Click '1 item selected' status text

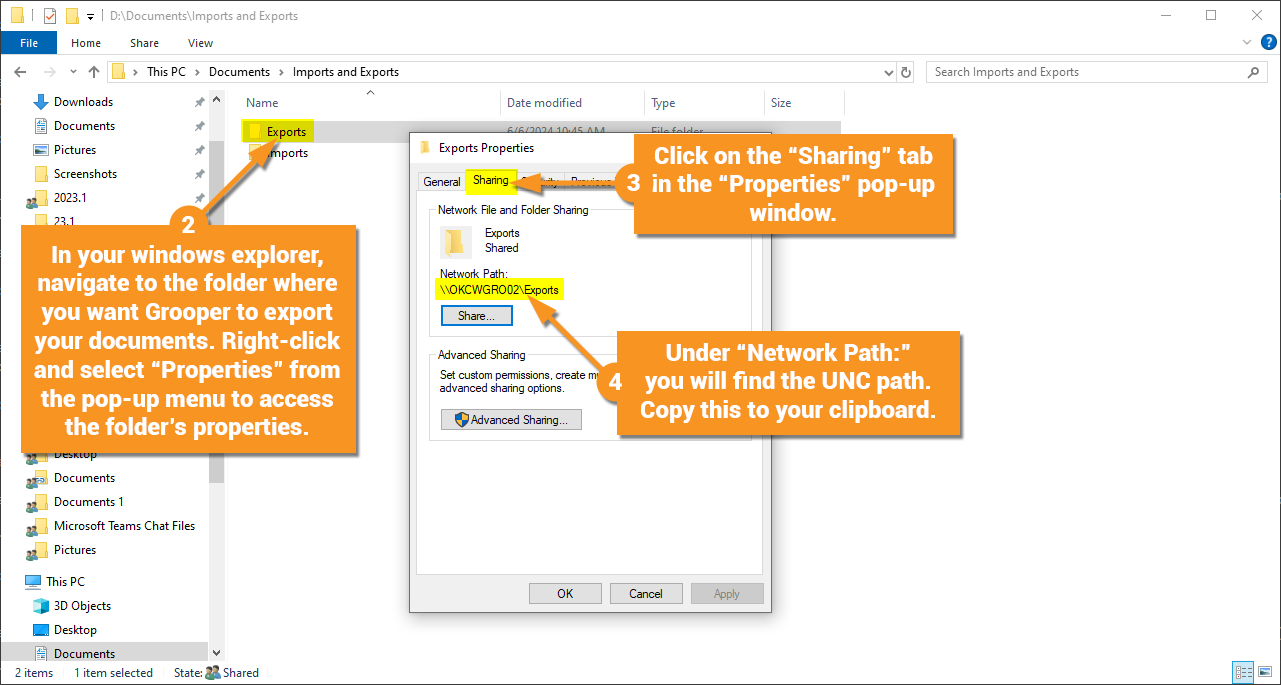pos(113,673)
